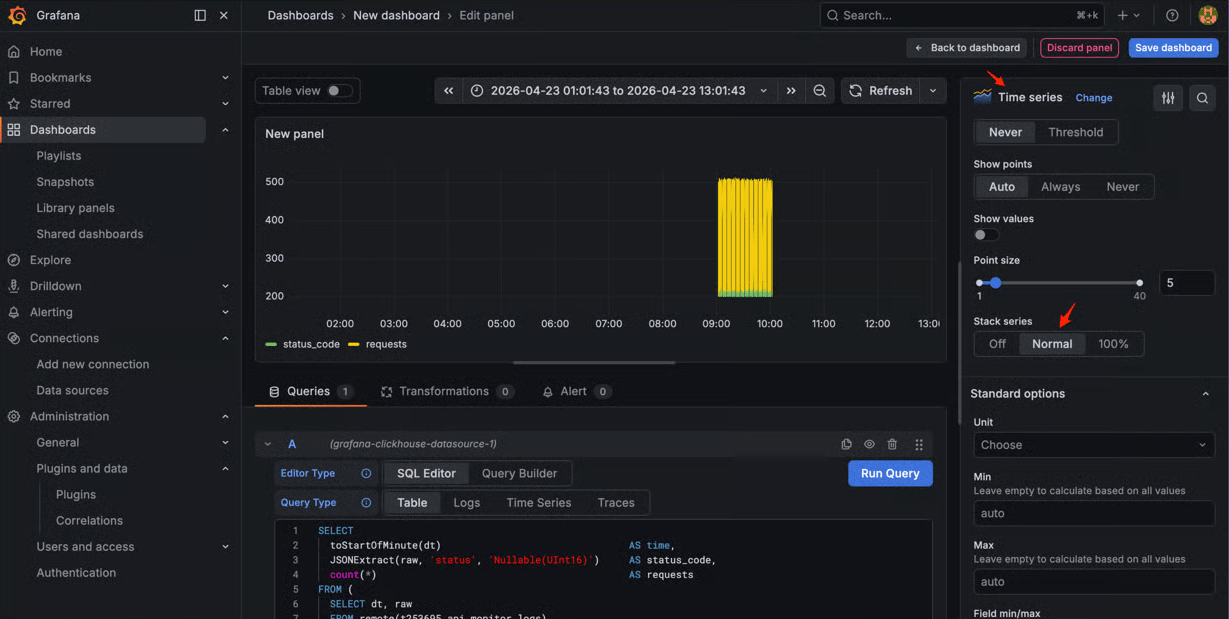Open the Refresh interval dropdown arrow

click(x=933, y=90)
